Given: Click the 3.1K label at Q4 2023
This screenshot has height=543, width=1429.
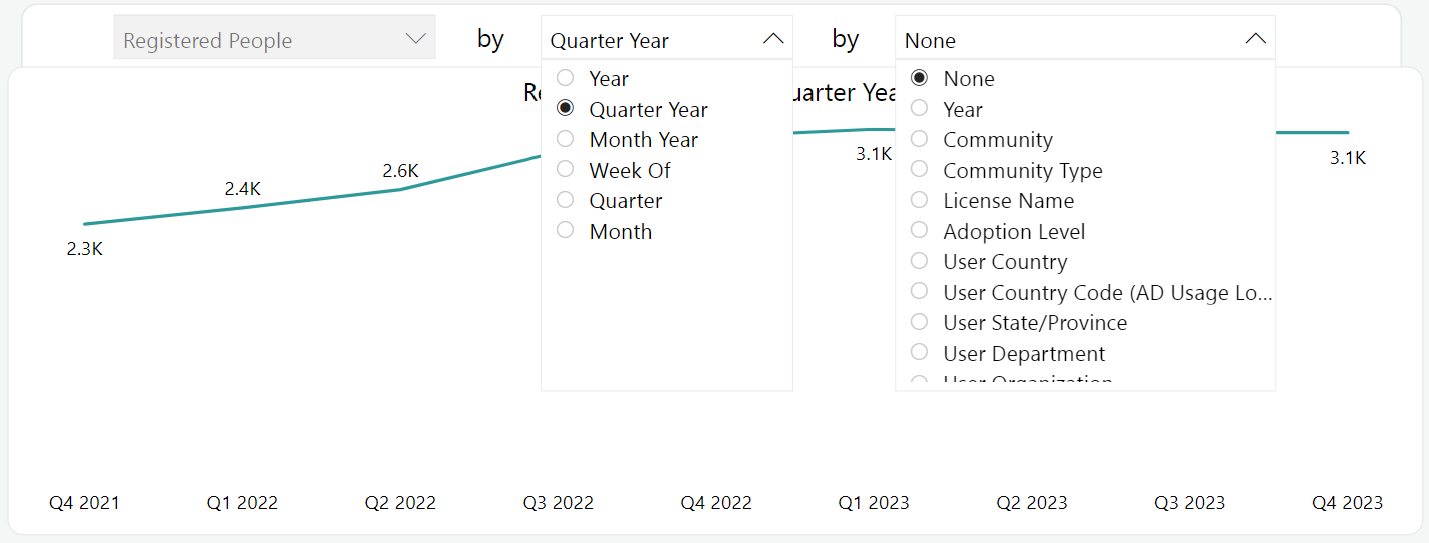Looking at the screenshot, I should 1348,158.
